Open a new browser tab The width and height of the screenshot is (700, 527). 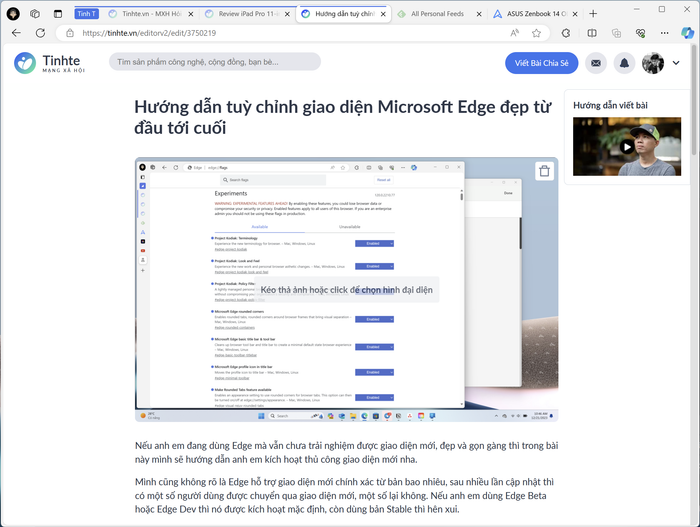pyautogui.click(x=593, y=14)
